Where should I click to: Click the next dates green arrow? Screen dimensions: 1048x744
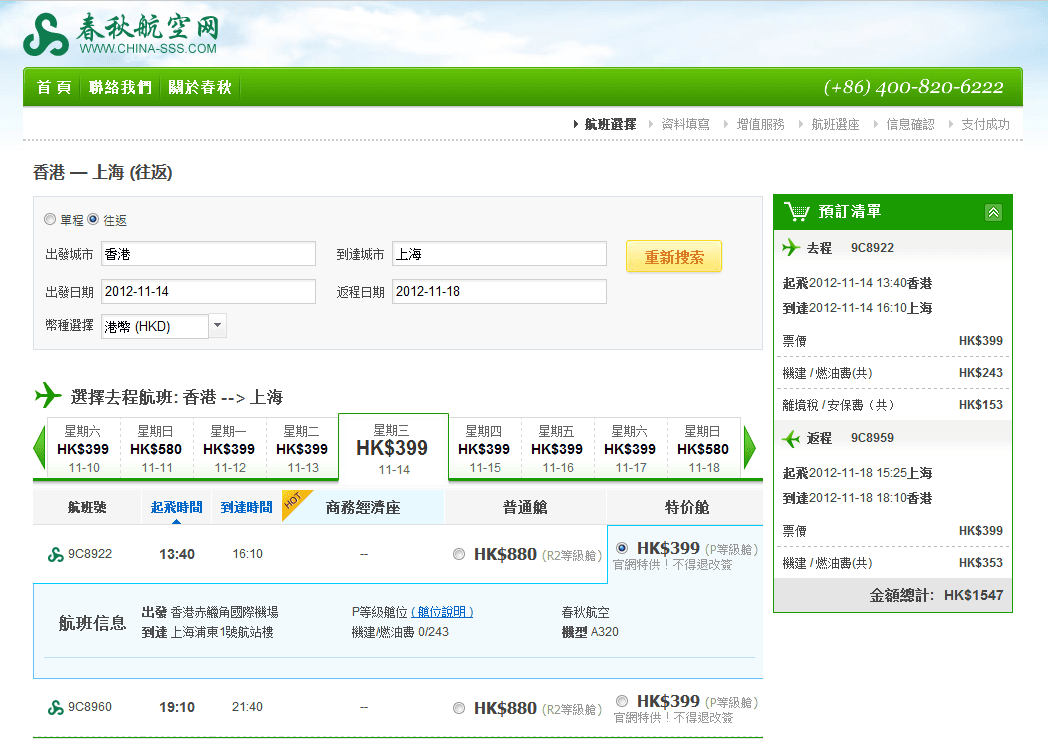(750, 447)
